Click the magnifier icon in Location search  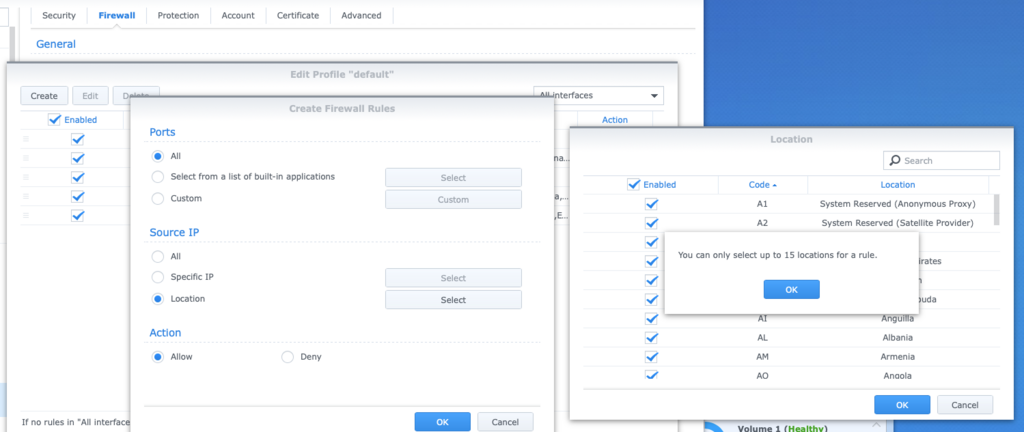click(893, 161)
